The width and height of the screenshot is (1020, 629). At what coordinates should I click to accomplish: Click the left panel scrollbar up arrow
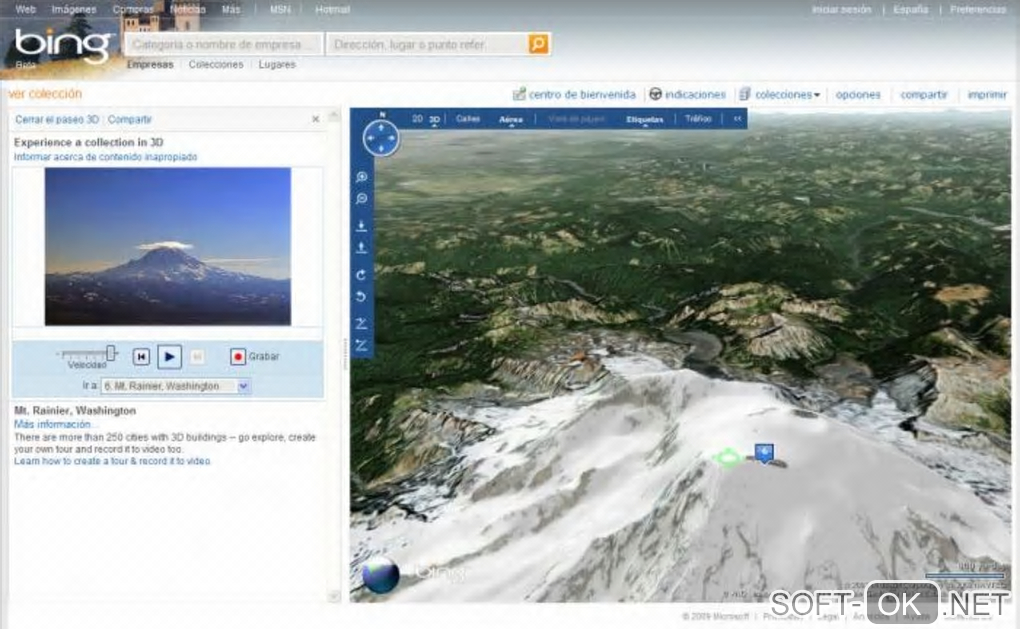(334, 116)
